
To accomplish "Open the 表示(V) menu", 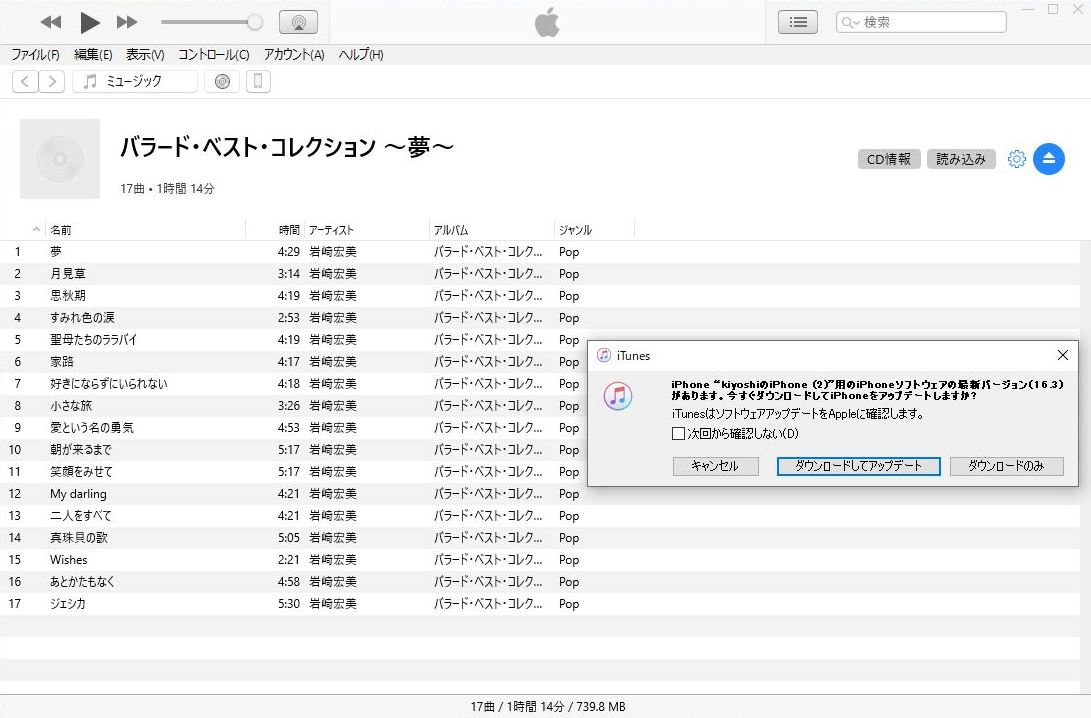I will coord(145,54).
